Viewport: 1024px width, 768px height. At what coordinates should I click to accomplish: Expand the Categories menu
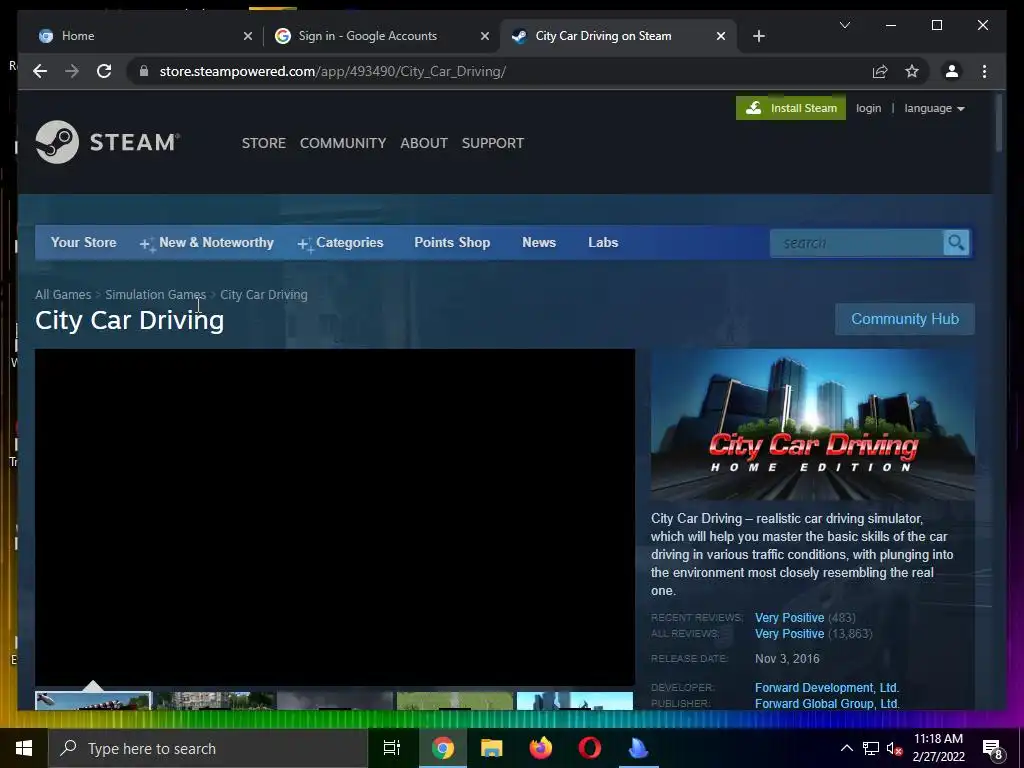tap(340, 243)
